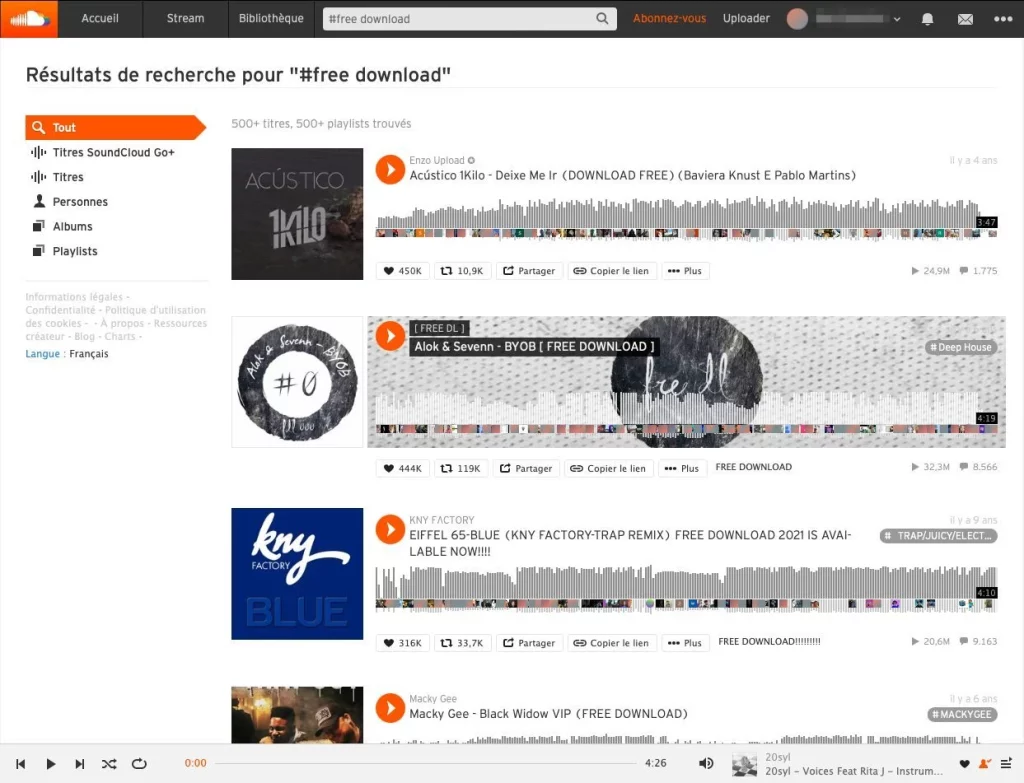Open messages envelope icon
Viewport: 1024px width, 783px height.
(965, 19)
